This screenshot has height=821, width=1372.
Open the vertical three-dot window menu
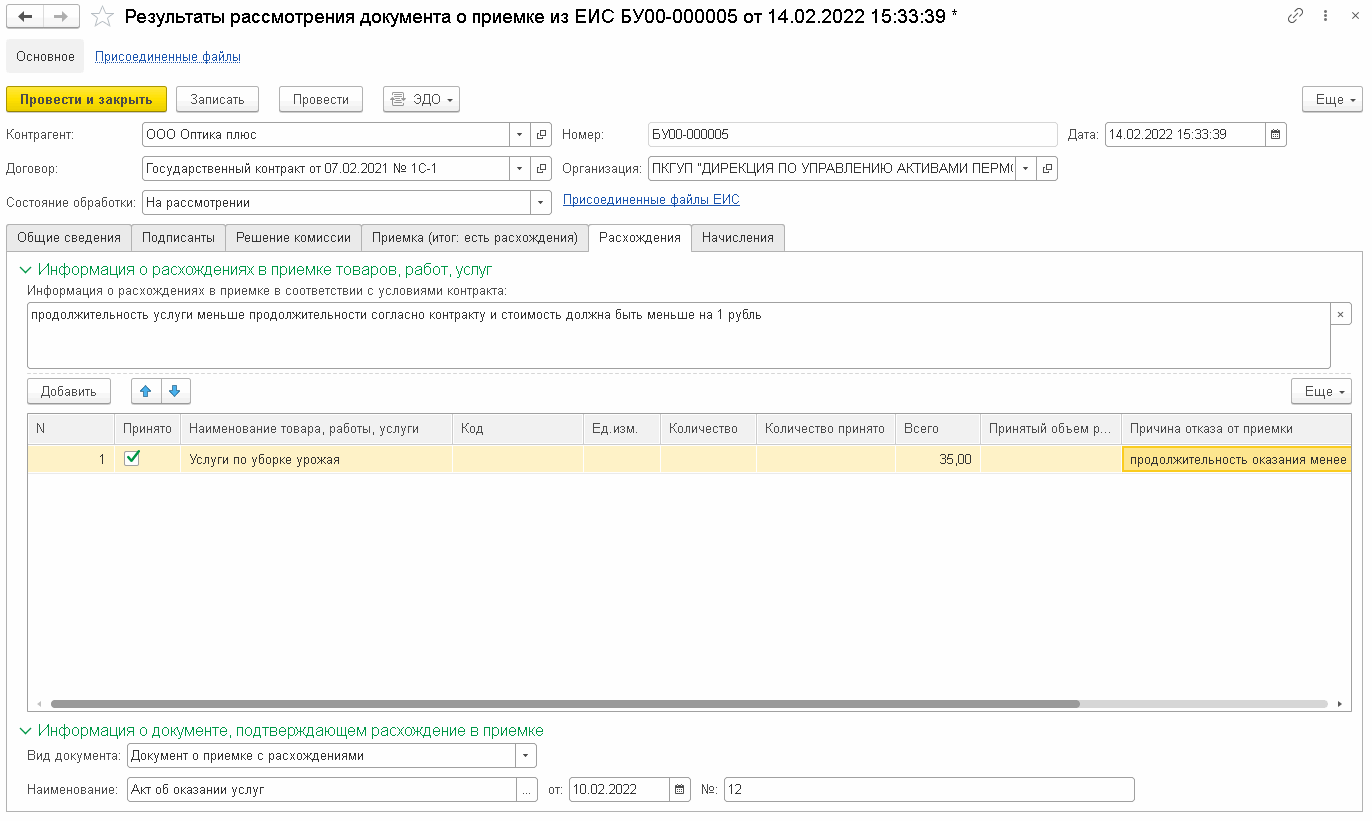1325,16
